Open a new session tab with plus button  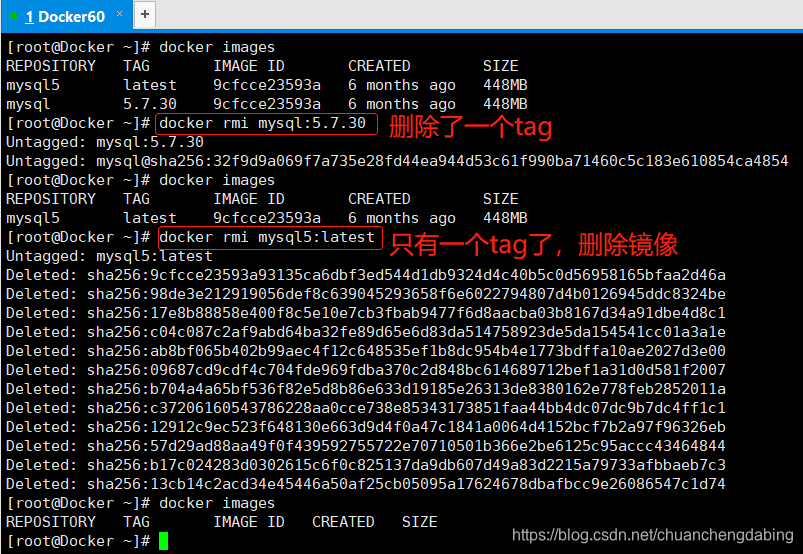point(145,14)
